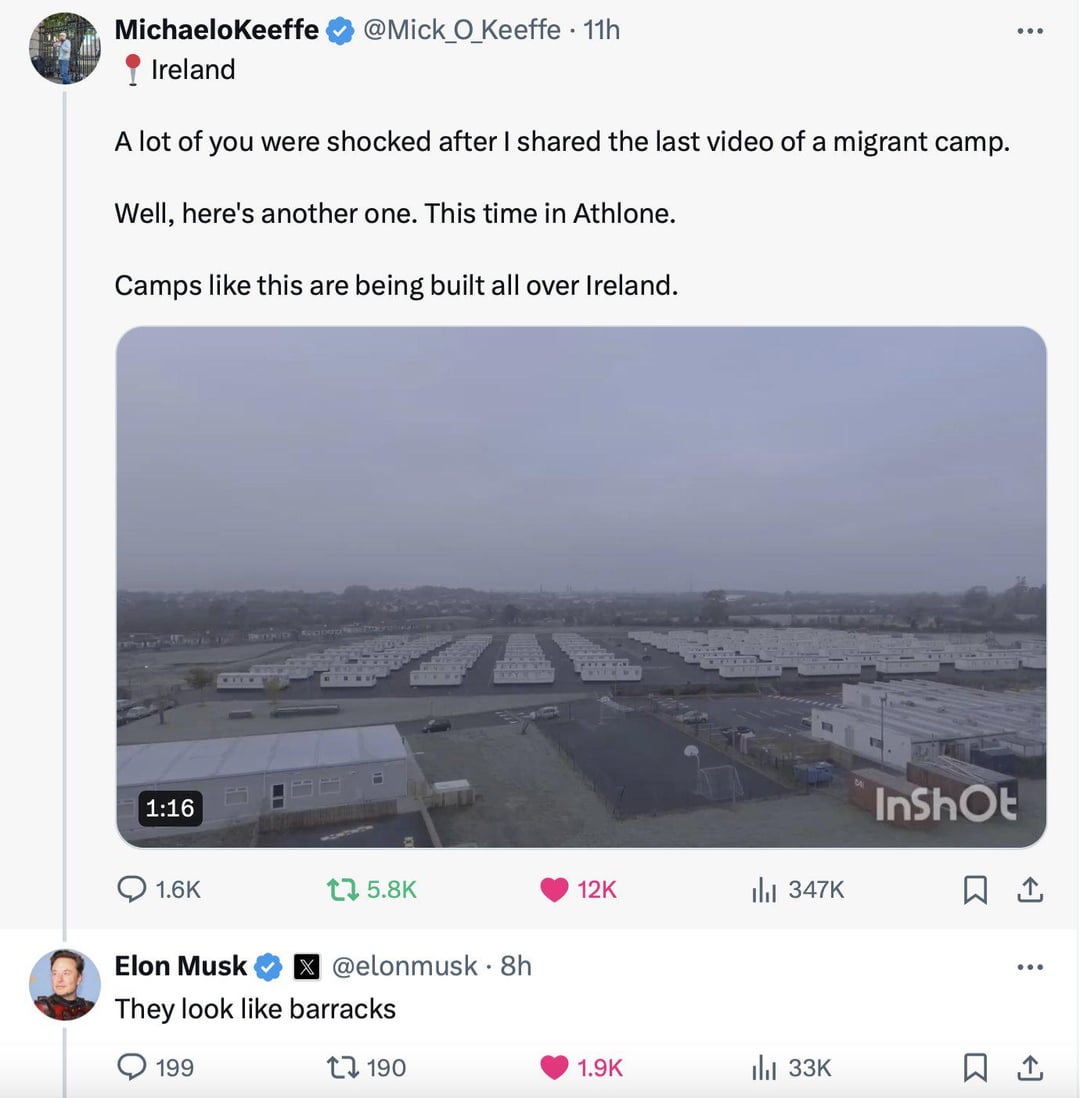Bookmark MichaeloKeeffe's Athlone post
The width and height of the screenshot is (1080, 1098).
click(975, 890)
